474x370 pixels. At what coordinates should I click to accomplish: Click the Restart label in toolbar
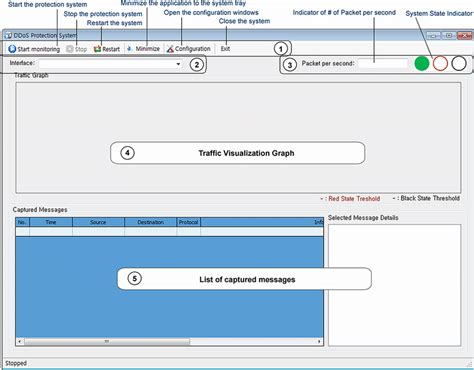tap(111, 49)
